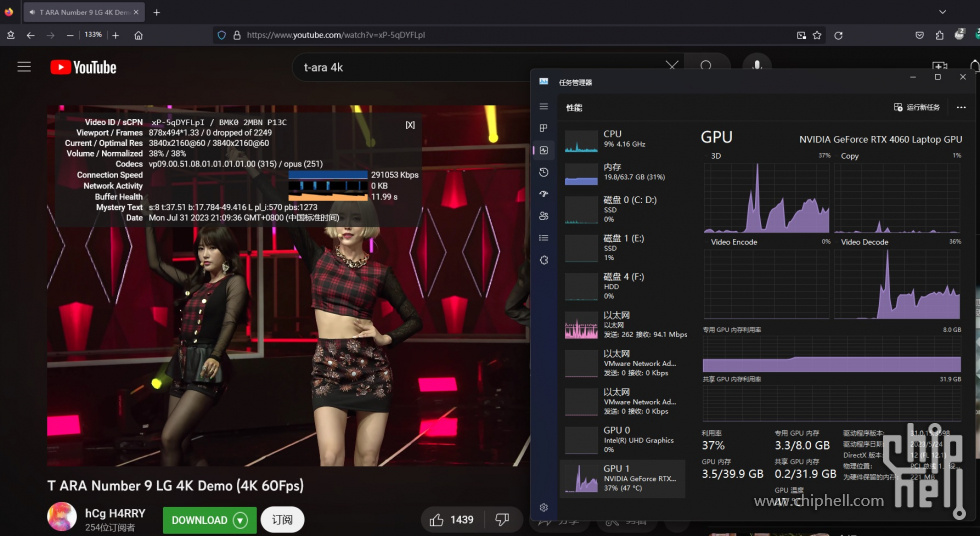Bookmark this page with the star icon

click(x=817, y=36)
